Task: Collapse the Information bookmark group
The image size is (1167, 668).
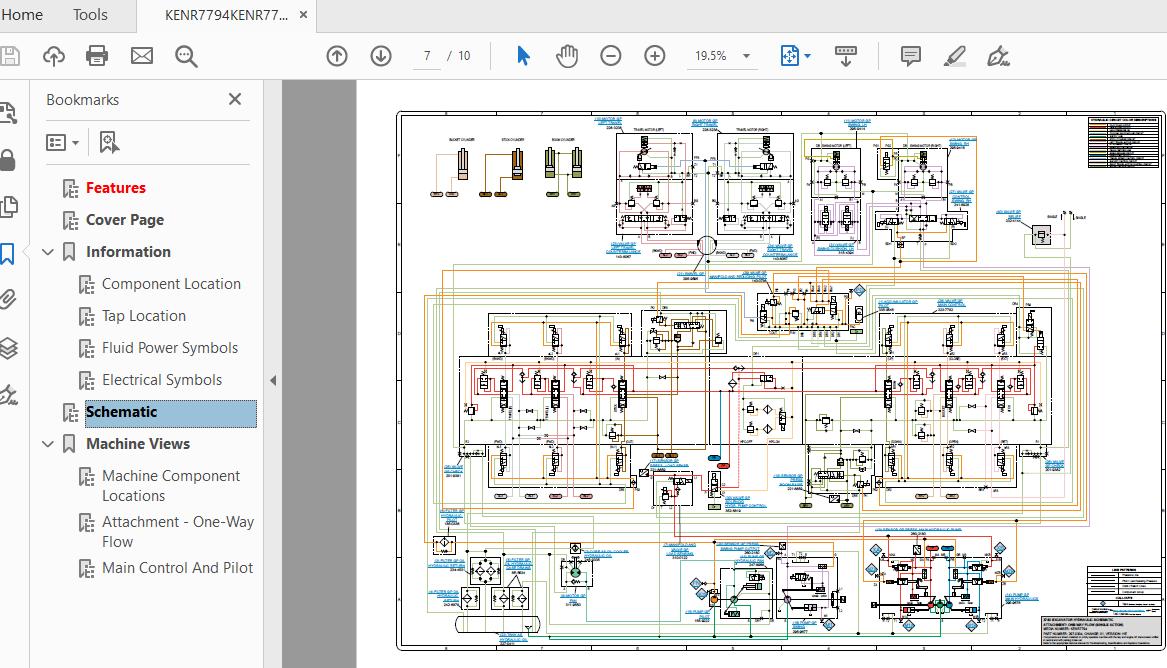Action: point(48,252)
